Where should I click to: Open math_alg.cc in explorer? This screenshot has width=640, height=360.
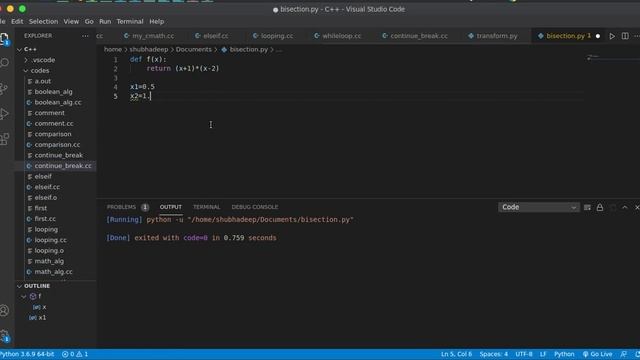(53, 272)
